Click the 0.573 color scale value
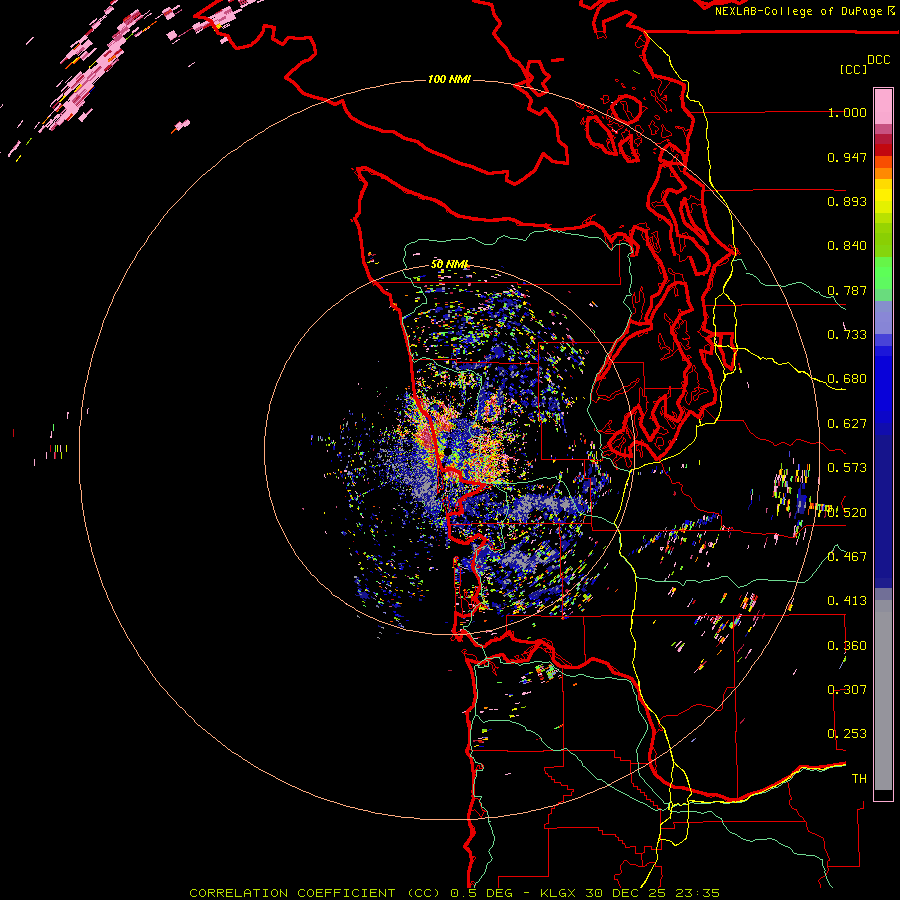Screen dimensions: 900x900 coord(847,468)
